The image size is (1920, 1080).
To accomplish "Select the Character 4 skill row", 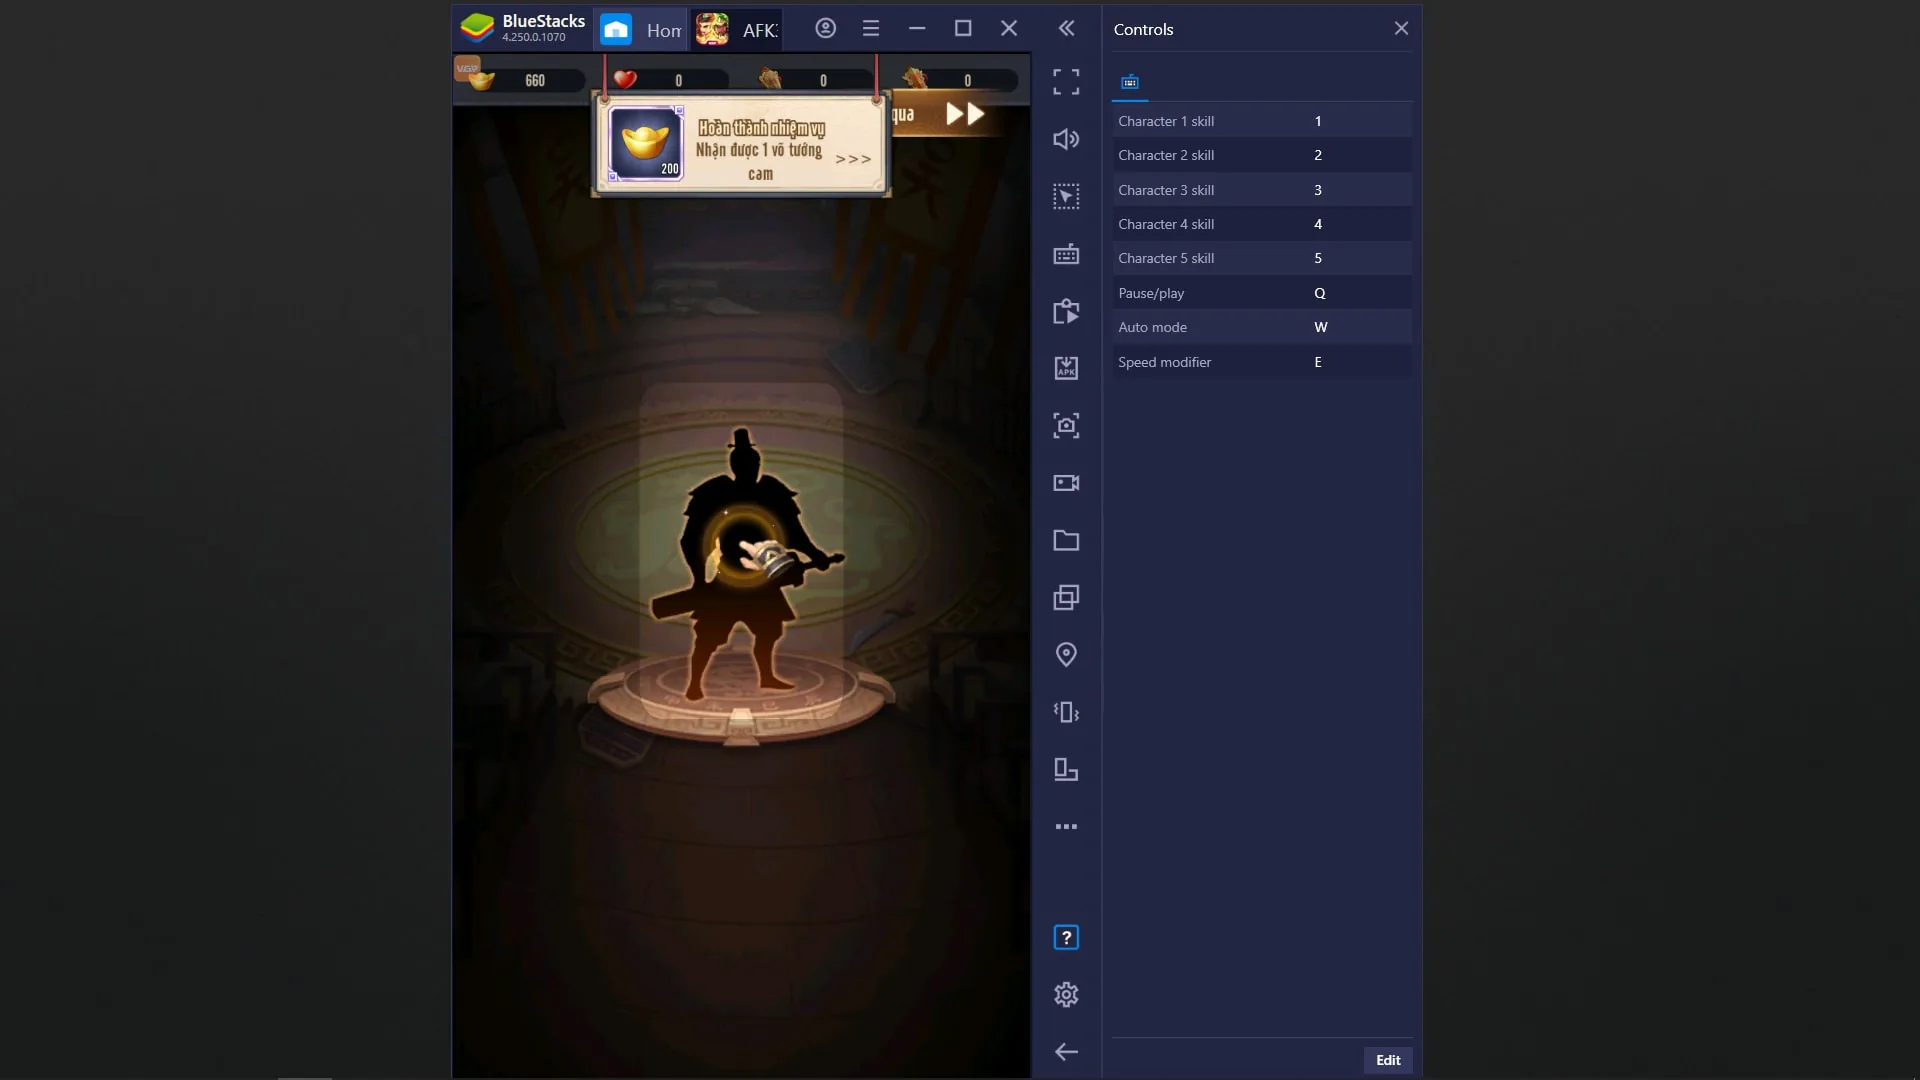I will 1262,224.
